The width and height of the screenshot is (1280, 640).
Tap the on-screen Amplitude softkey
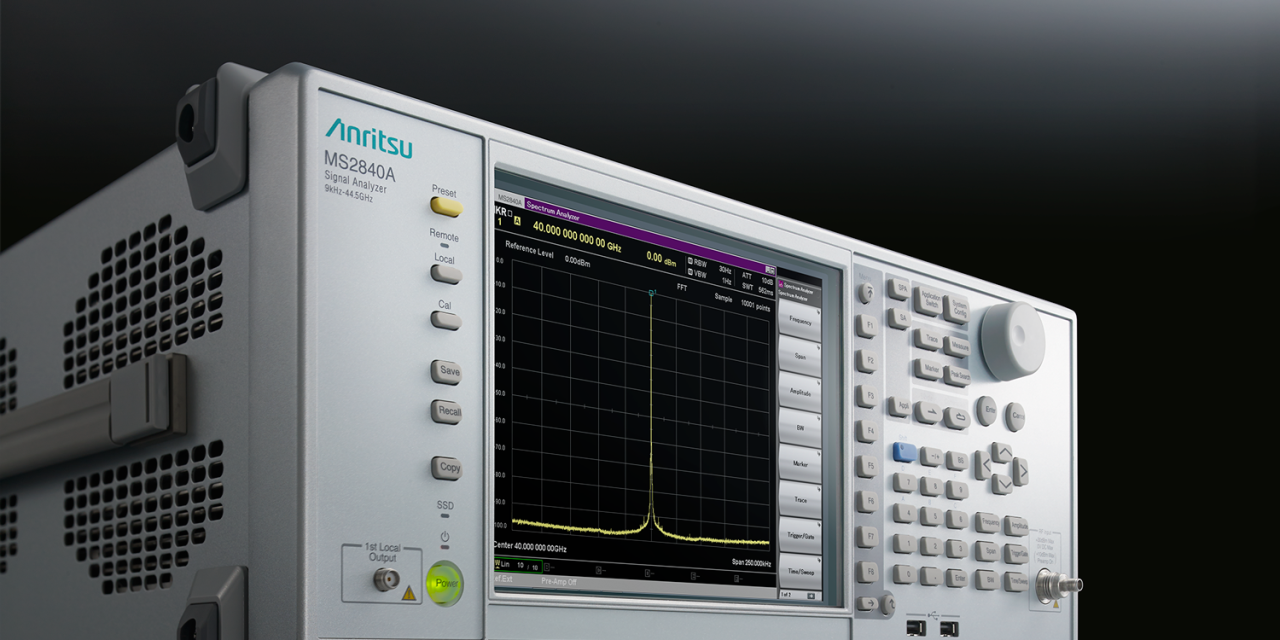[800, 393]
